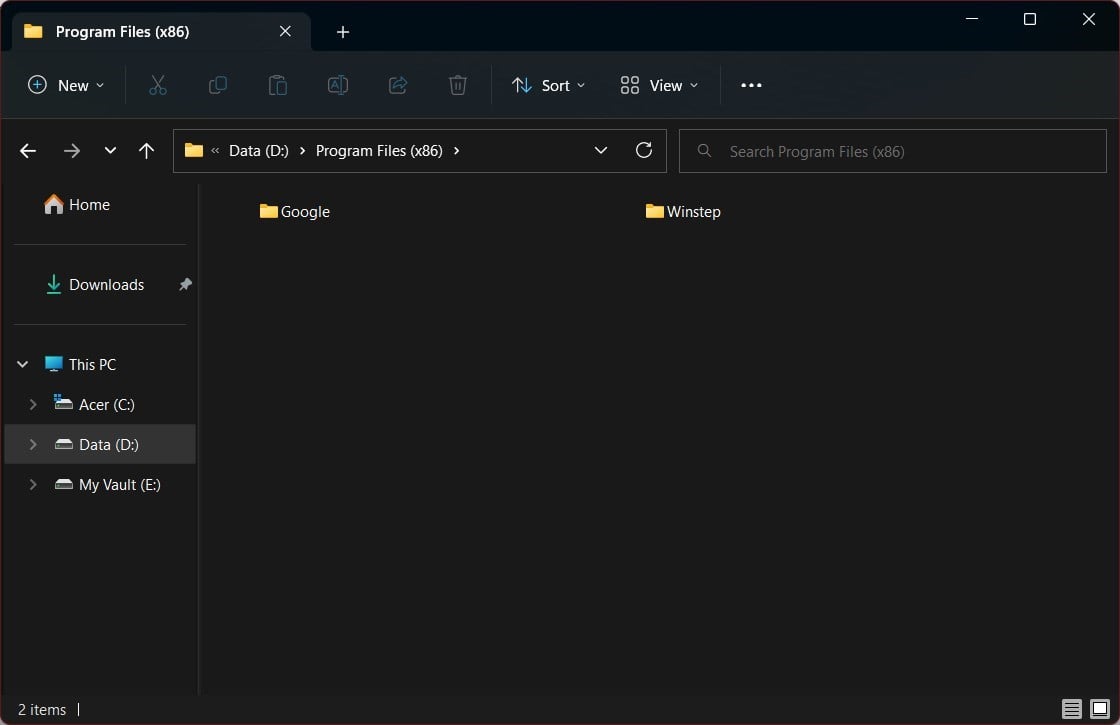Switch to details view in status bar
This screenshot has width=1120, height=725.
[1071, 709]
